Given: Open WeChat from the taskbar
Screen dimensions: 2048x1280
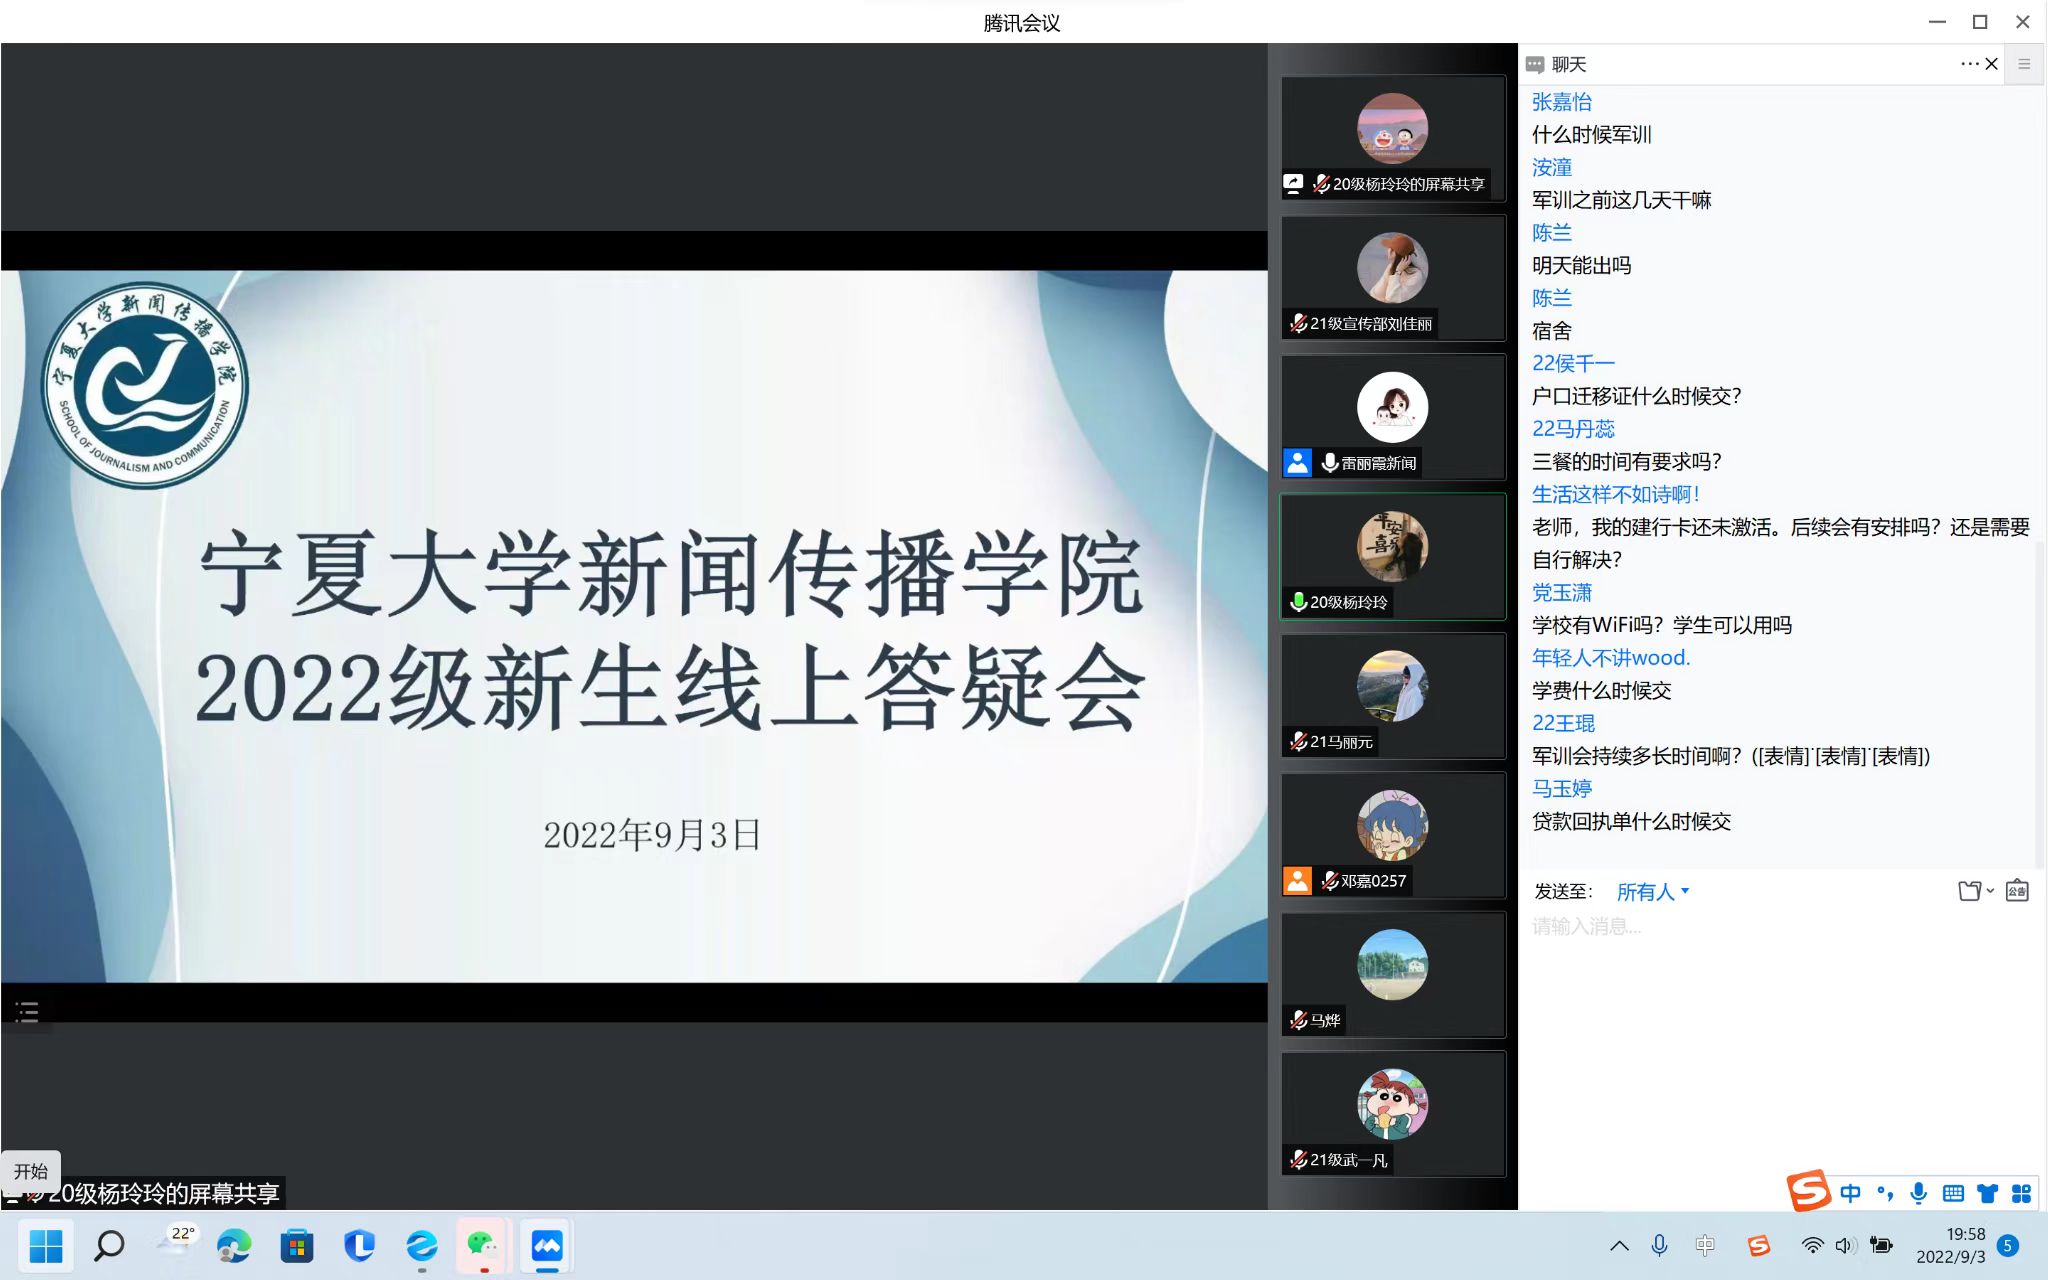Looking at the screenshot, I should point(483,1245).
